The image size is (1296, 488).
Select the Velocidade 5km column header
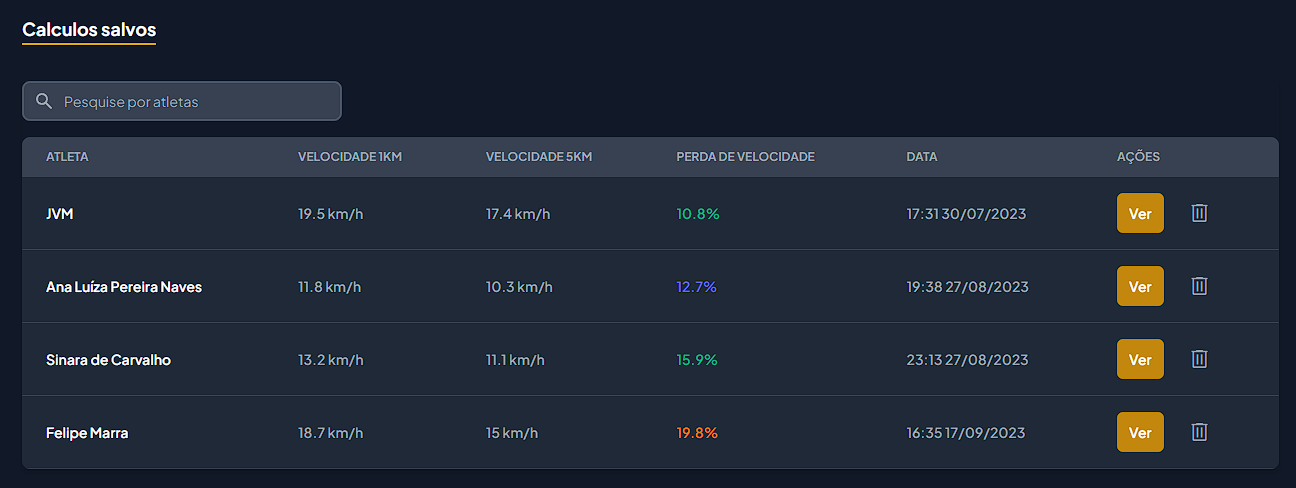point(539,157)
